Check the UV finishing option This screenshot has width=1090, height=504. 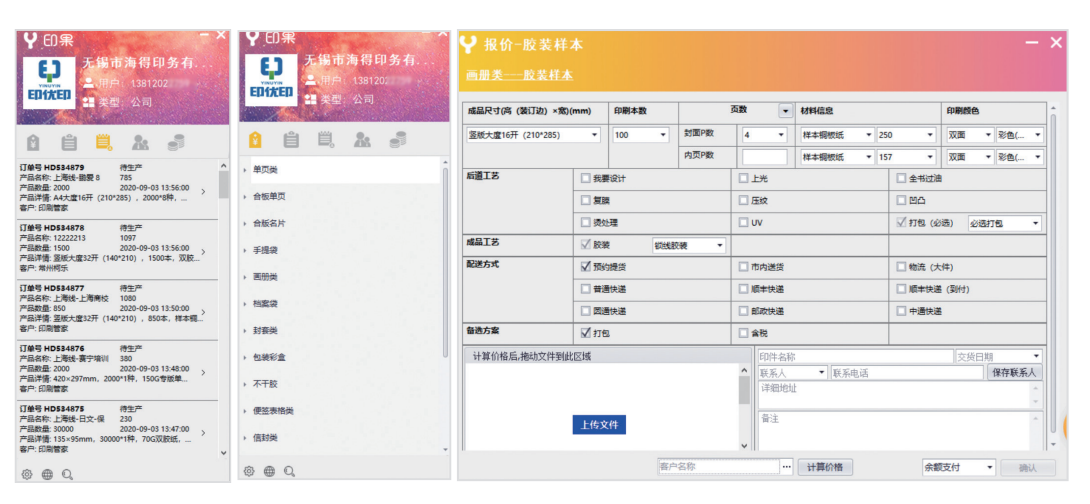click(x=743, y=222)
